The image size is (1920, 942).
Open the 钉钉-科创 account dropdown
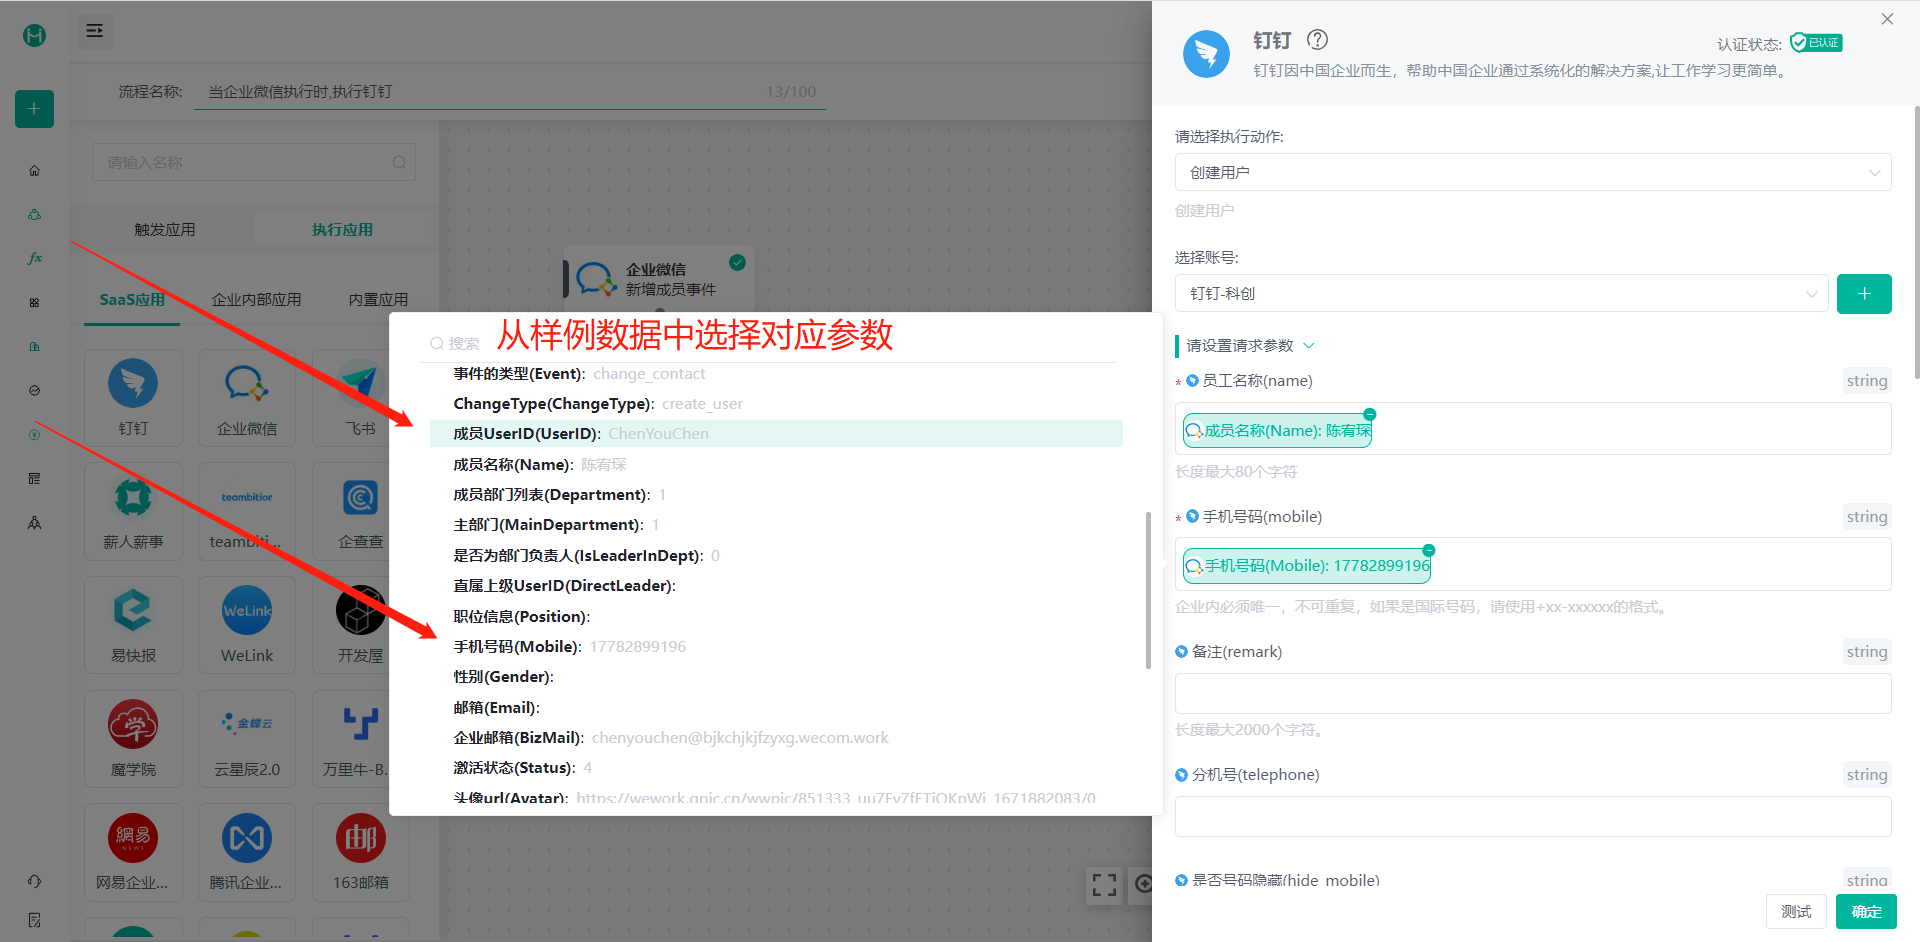1501,293
